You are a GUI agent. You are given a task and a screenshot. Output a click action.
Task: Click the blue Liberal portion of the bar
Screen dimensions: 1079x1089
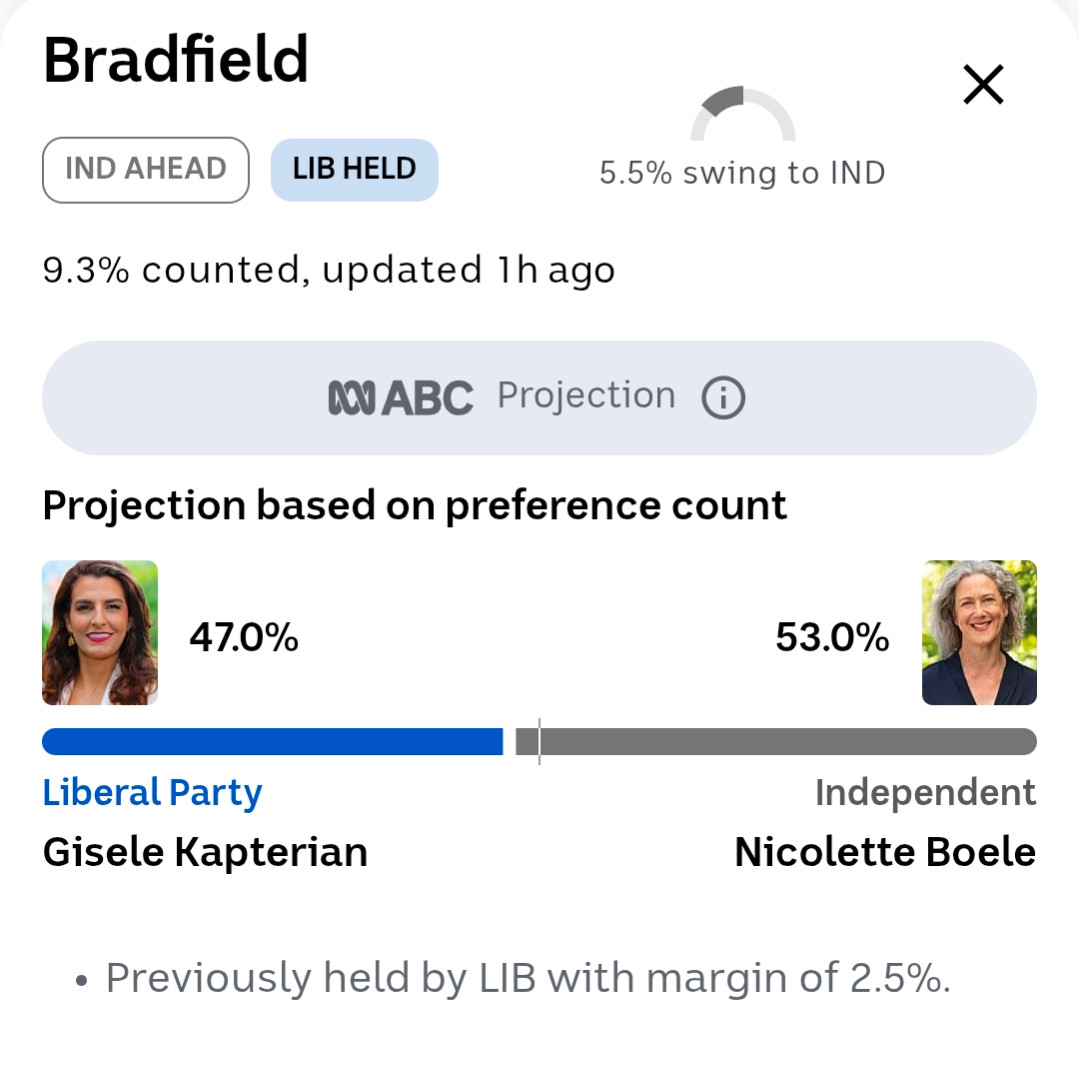click(272, 742)
